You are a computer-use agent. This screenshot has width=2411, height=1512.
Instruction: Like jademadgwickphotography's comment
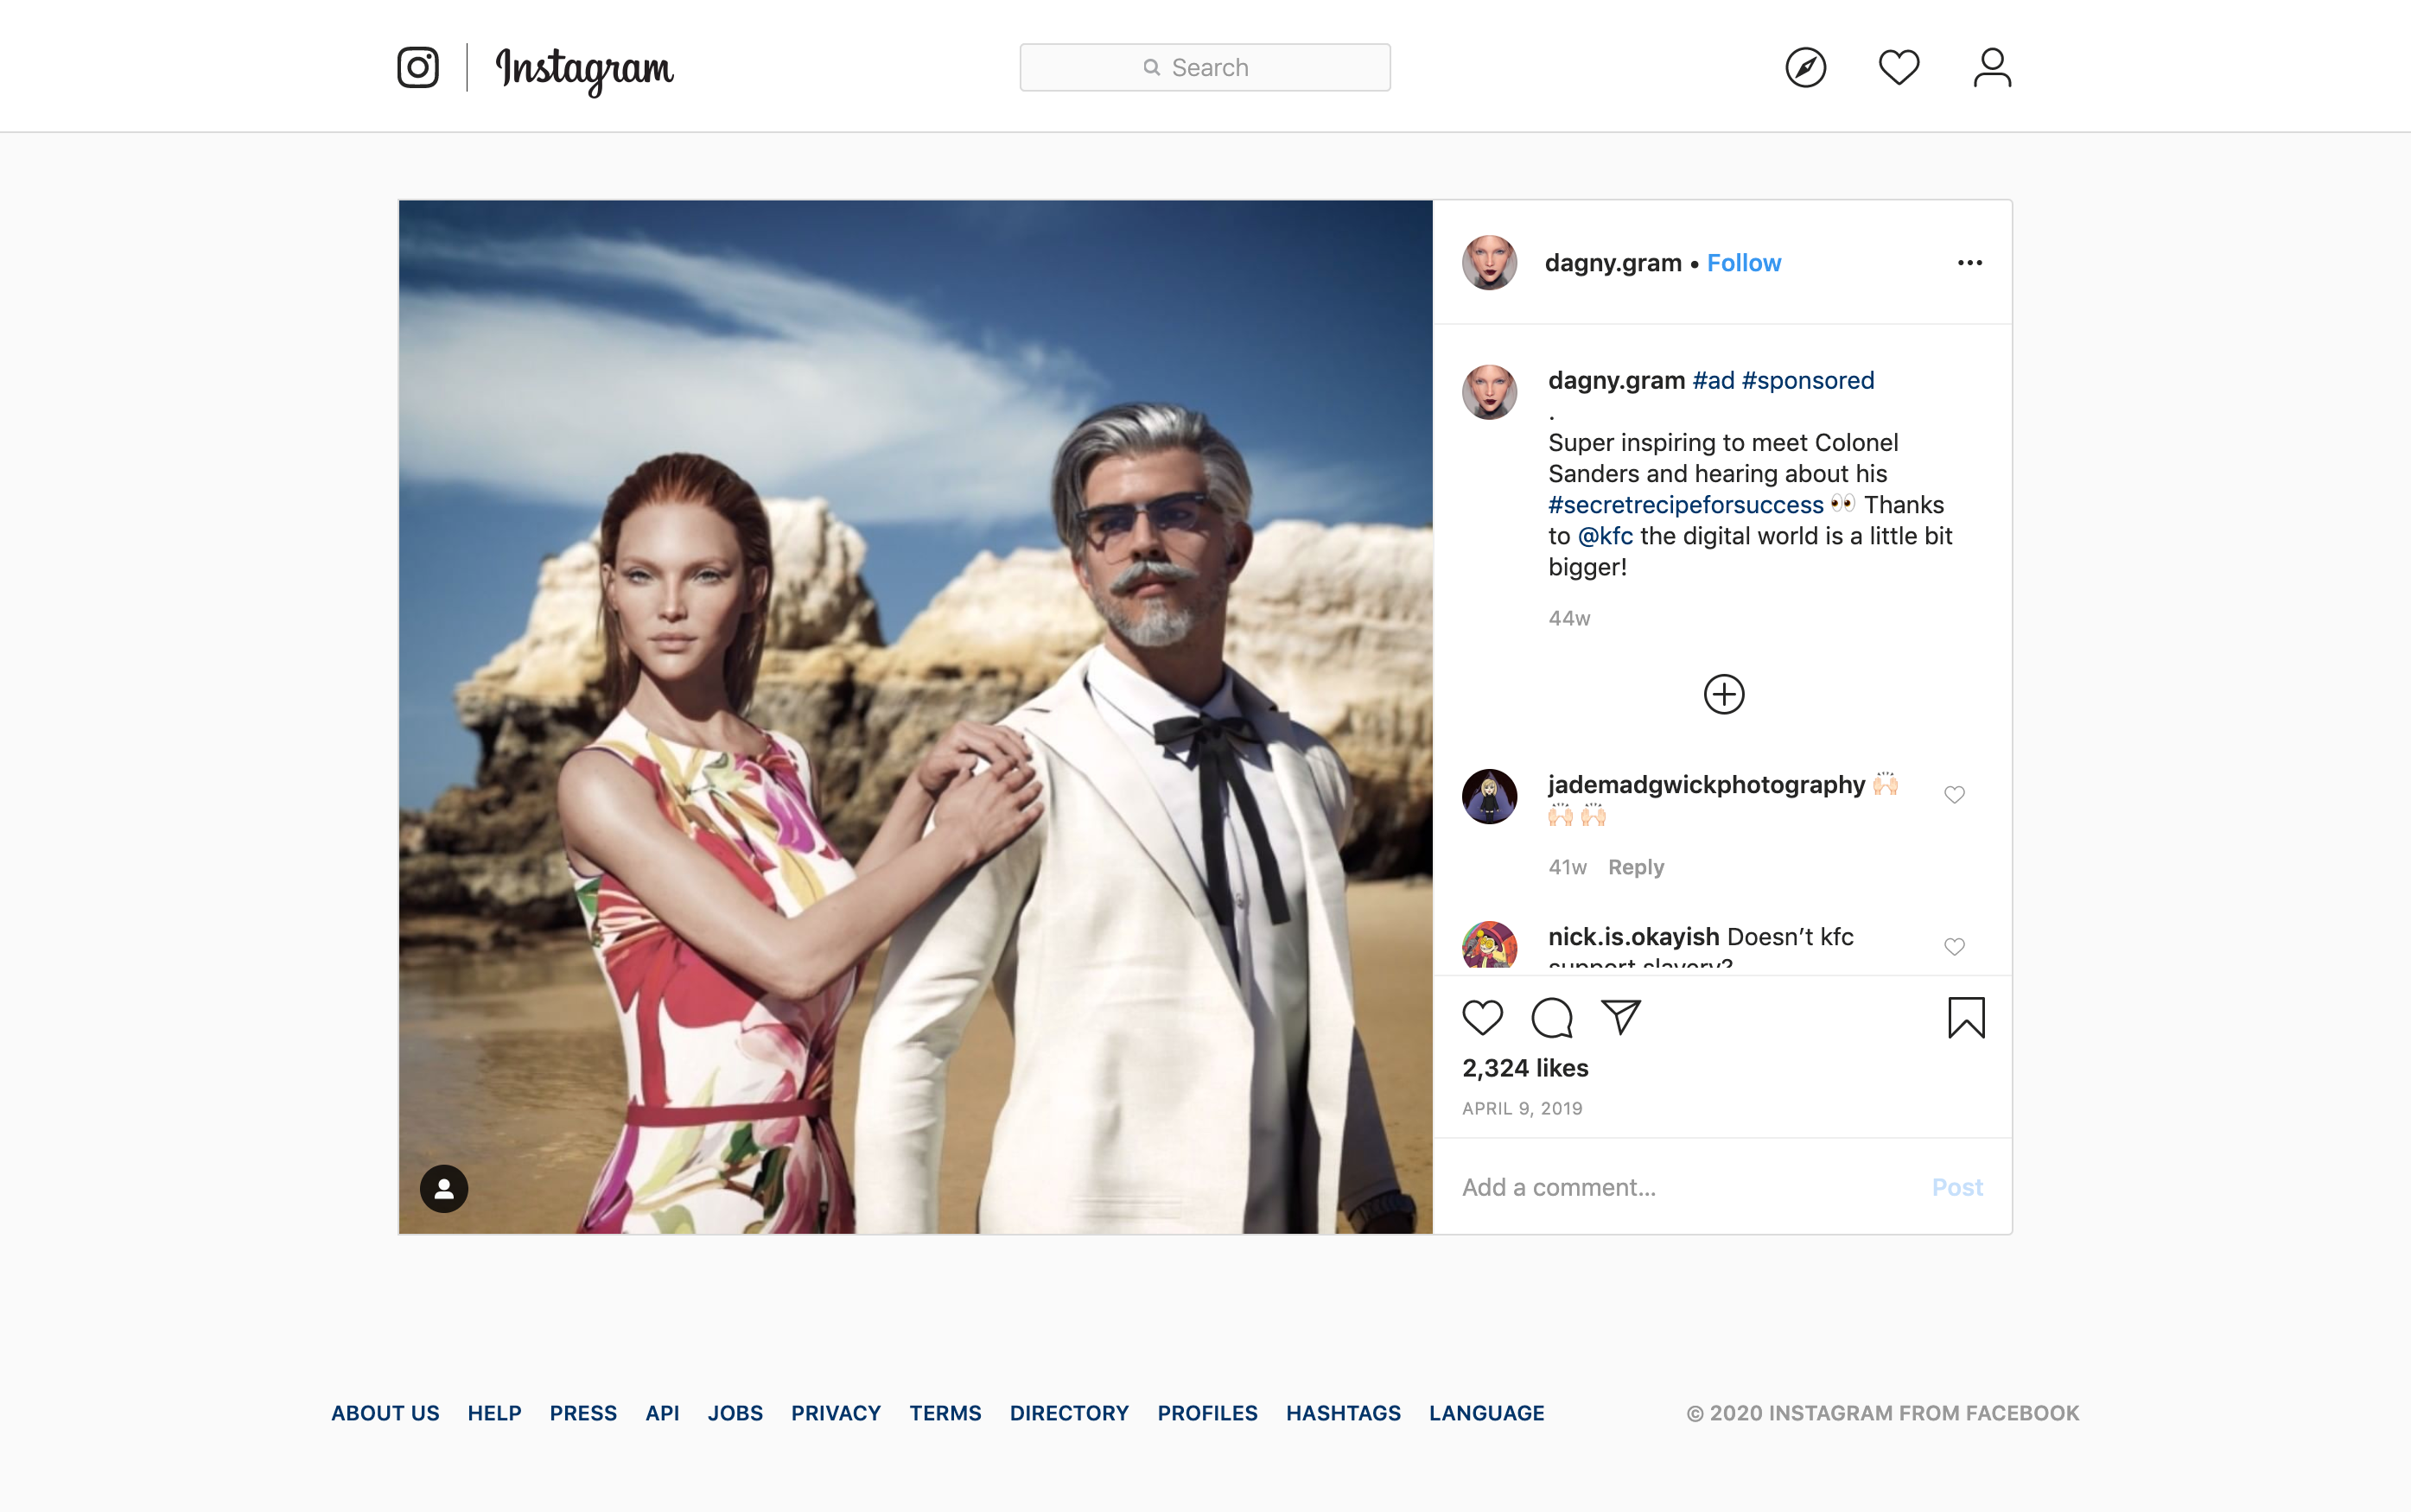1954,795
